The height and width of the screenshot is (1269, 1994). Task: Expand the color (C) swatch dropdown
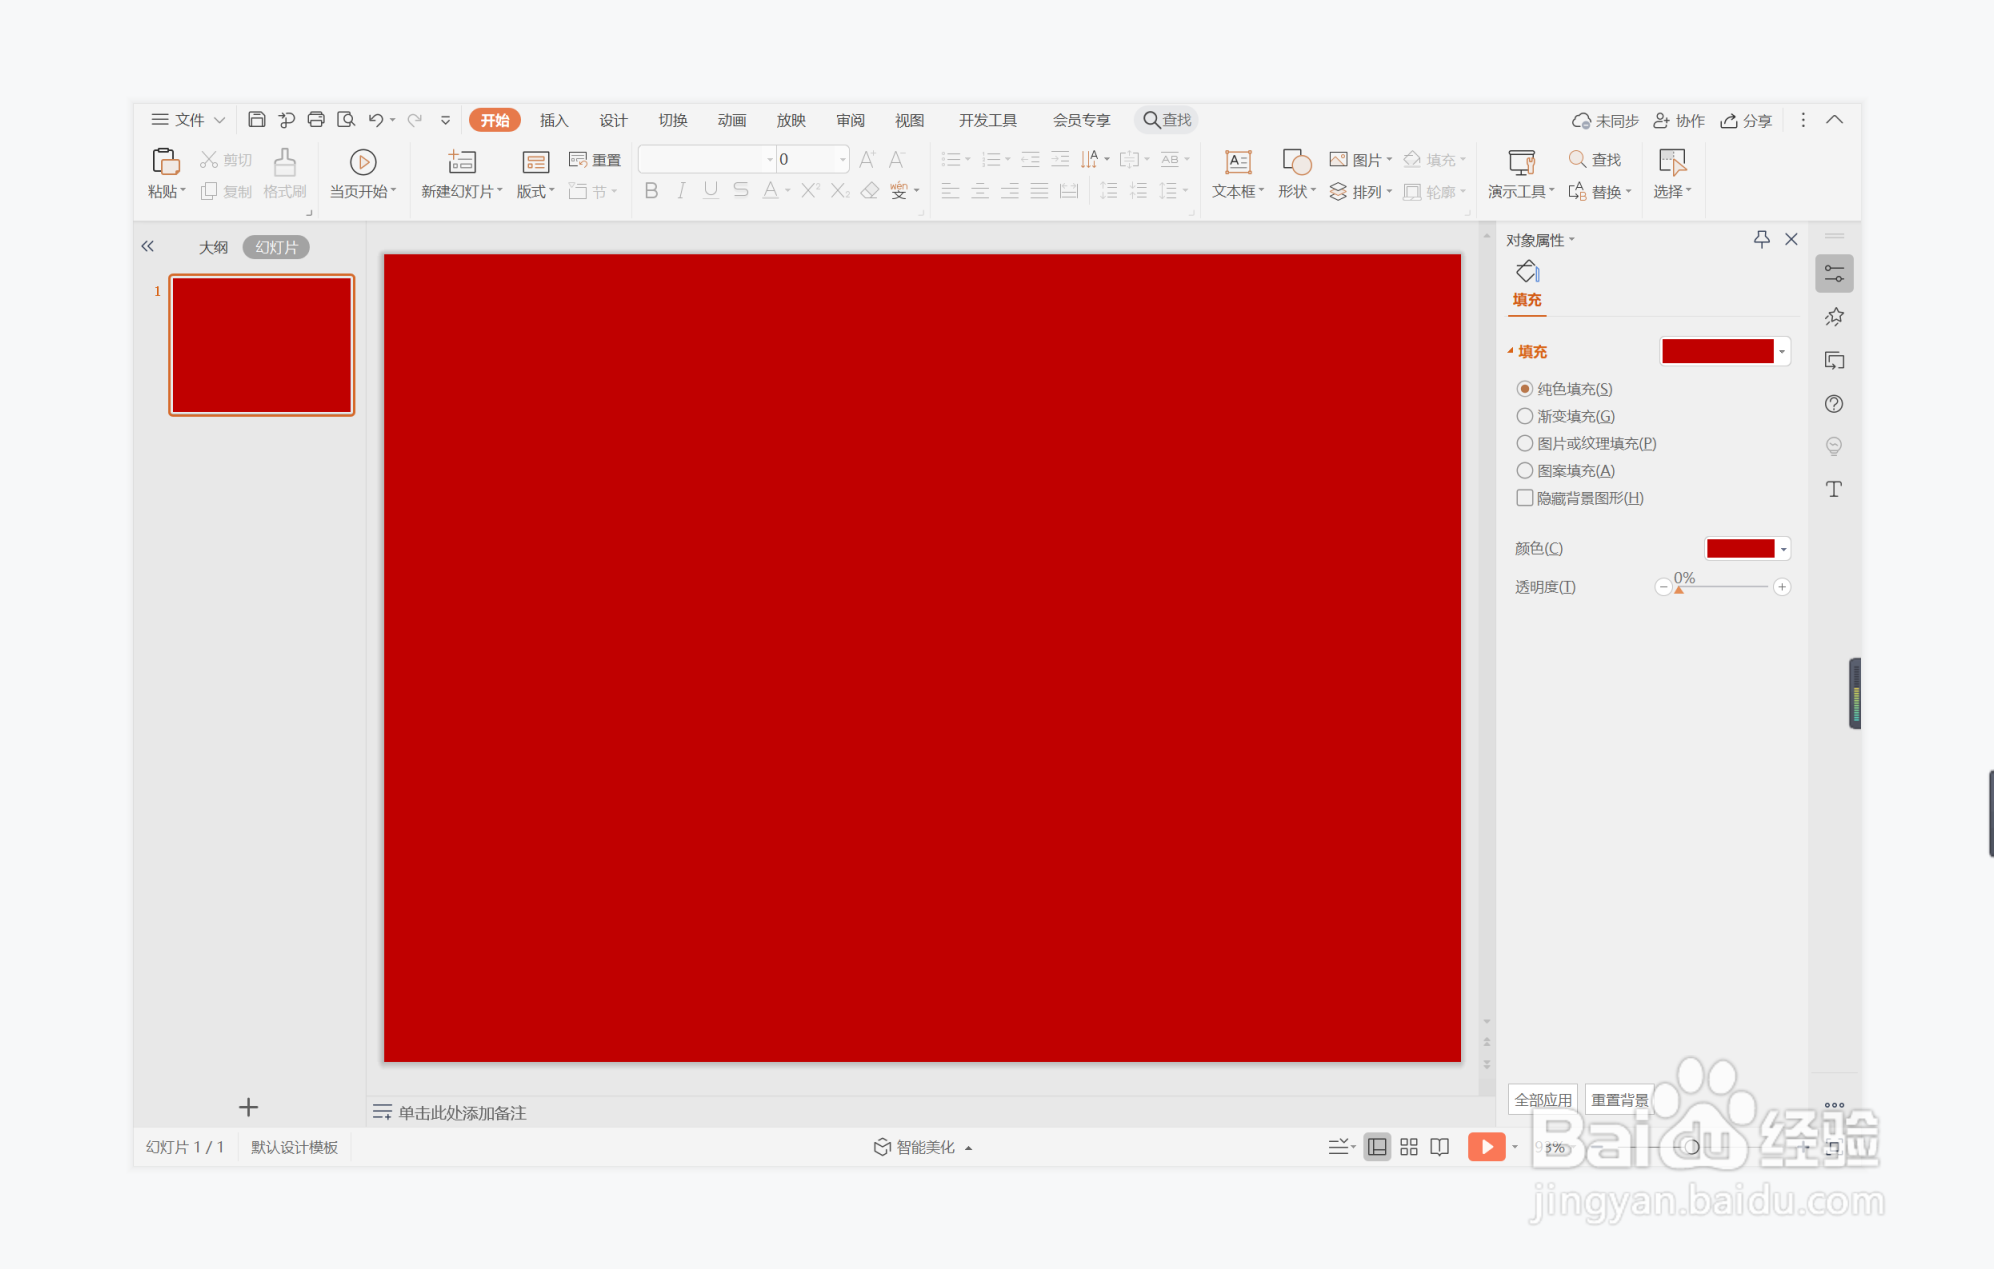coord(1783,548)
